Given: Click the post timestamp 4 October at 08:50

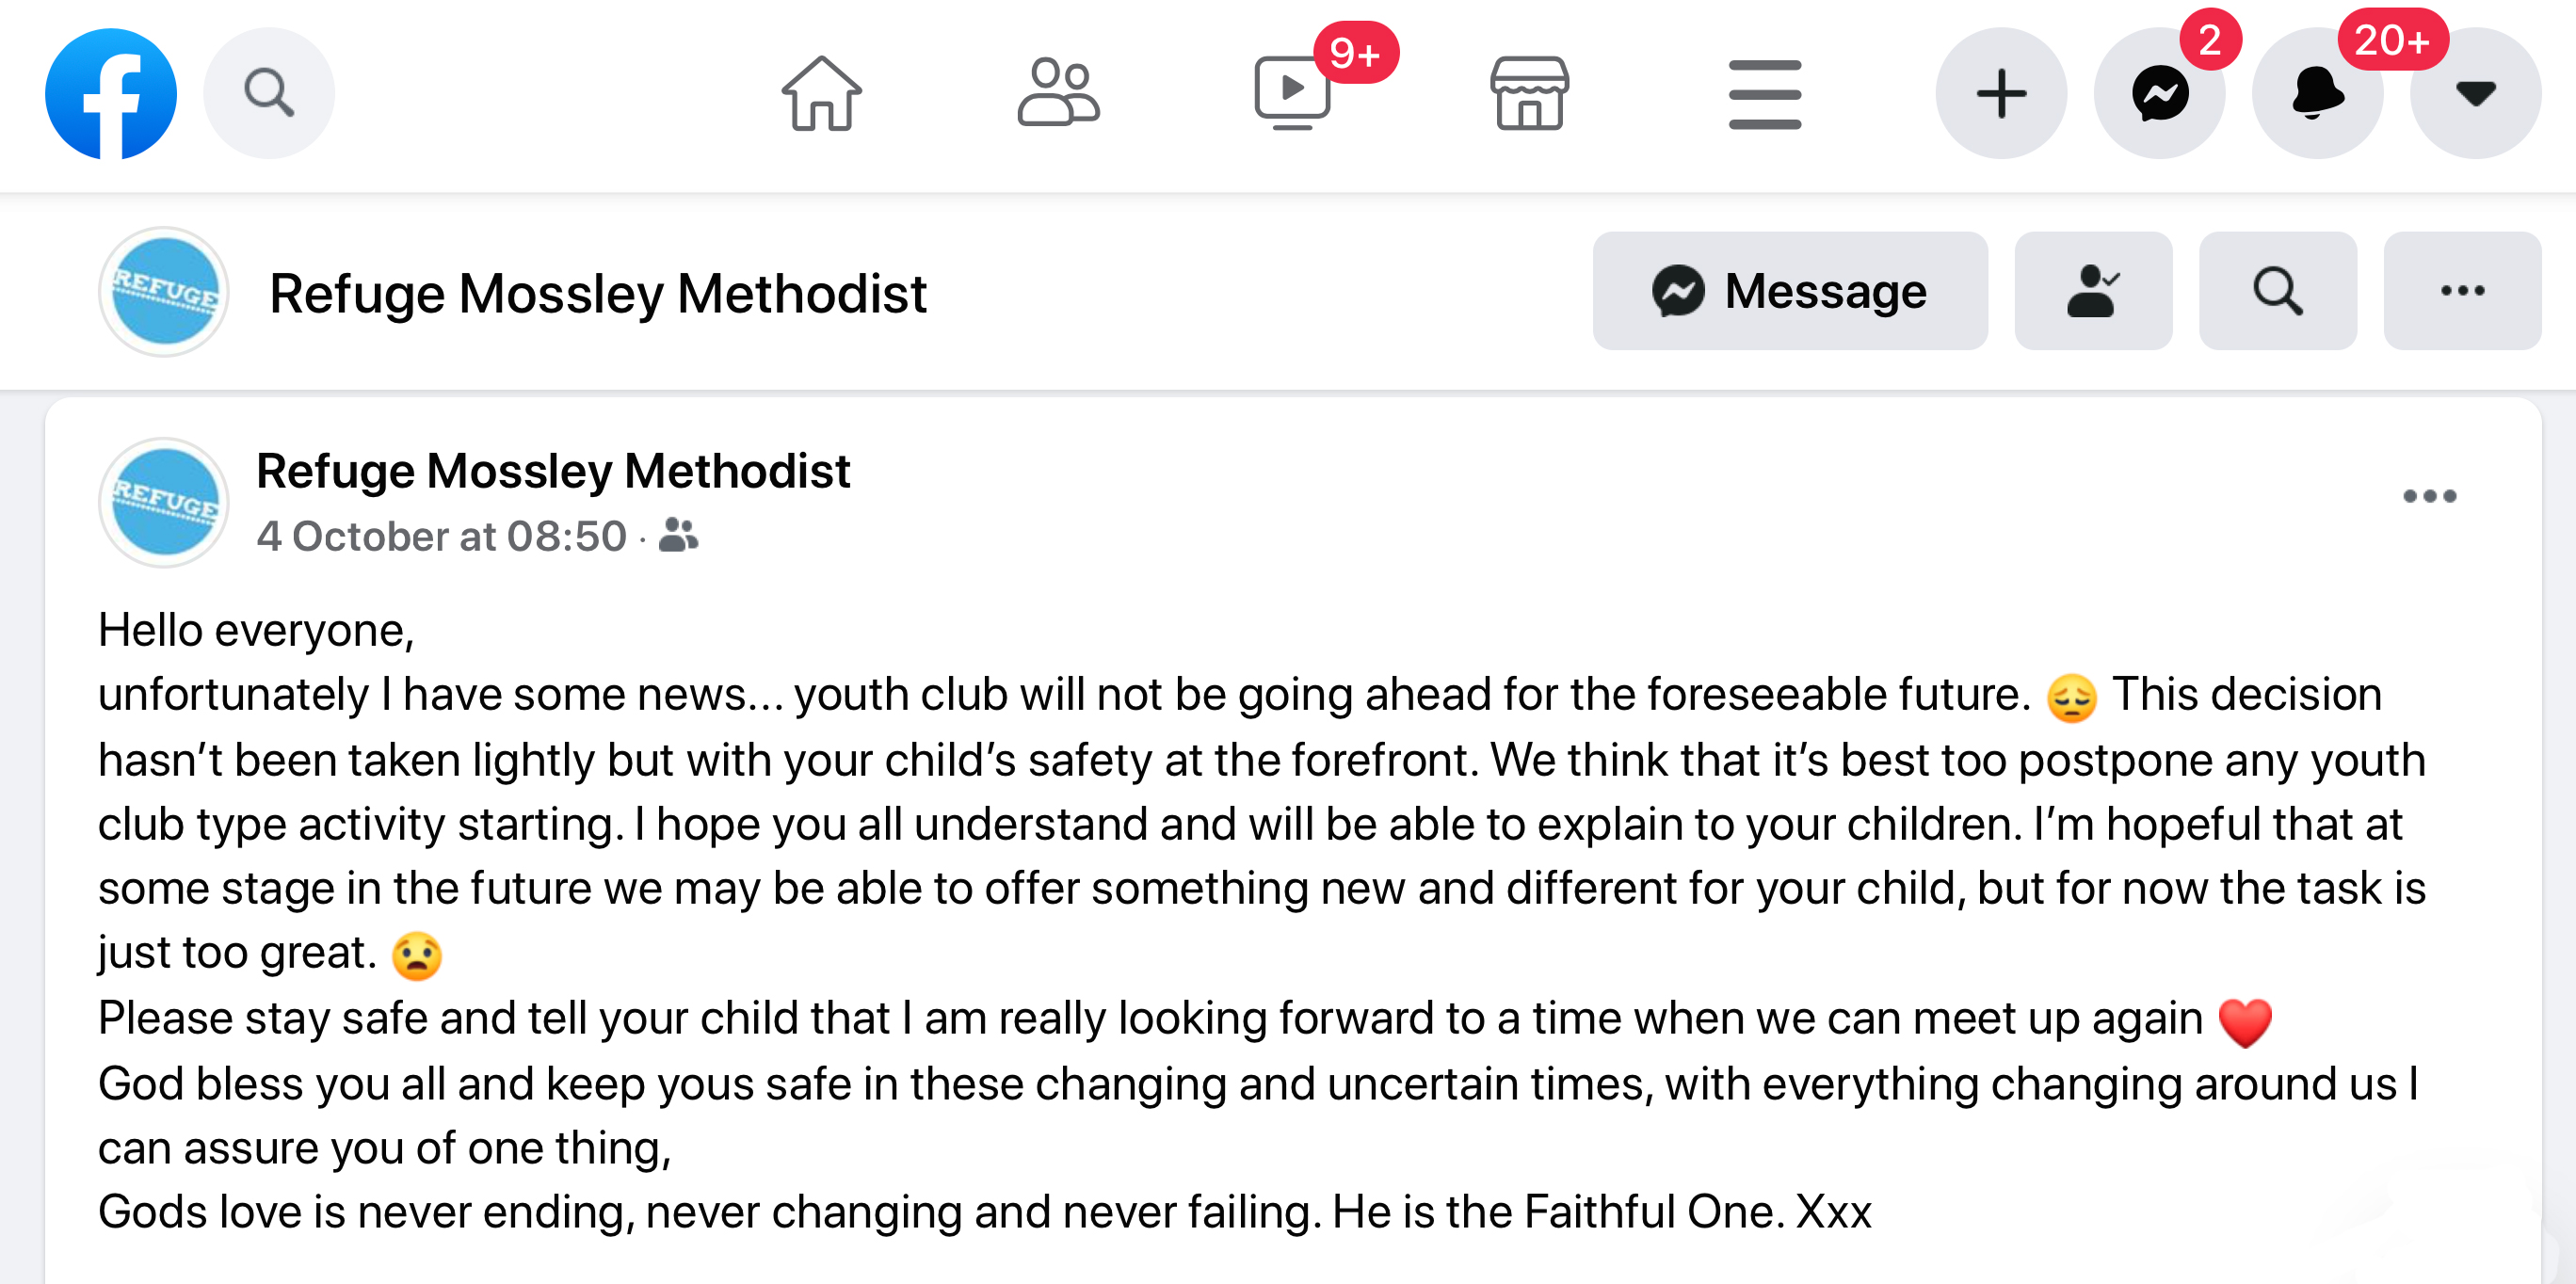Looking at the screenshot, I should (x=441, y=537).
